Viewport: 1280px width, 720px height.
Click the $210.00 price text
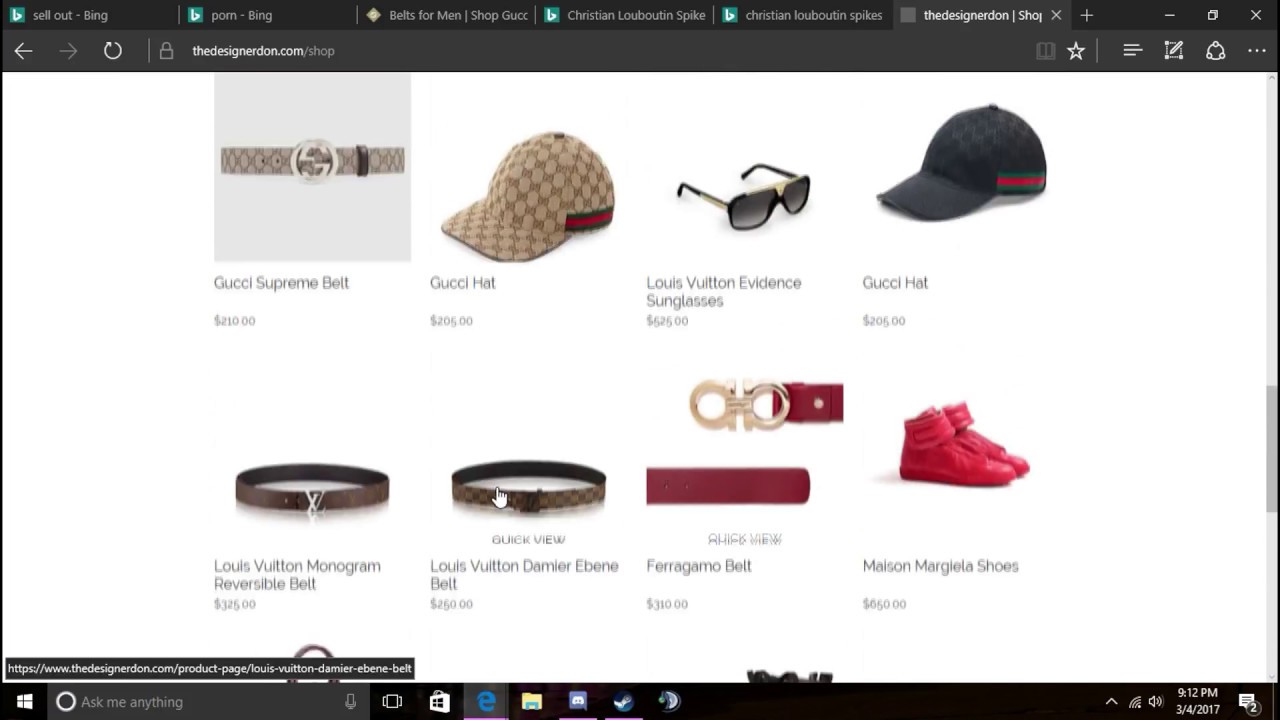pos(234,321)
